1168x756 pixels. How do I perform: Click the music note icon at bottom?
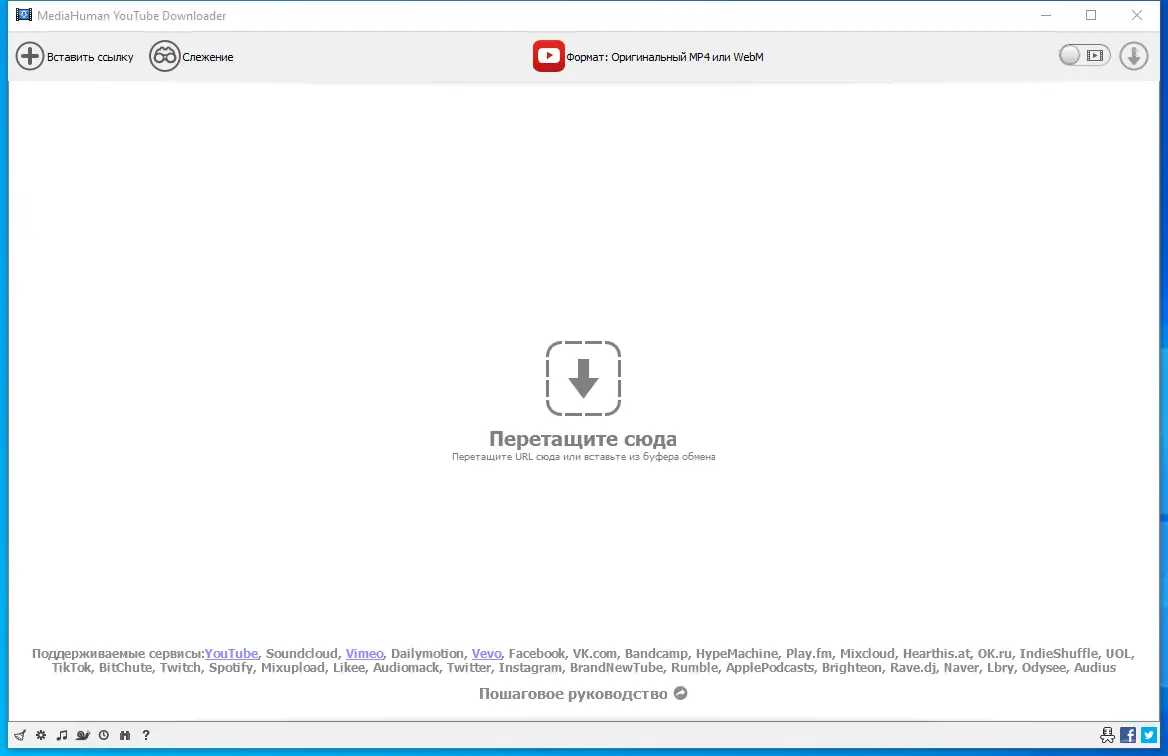[61, 735]
